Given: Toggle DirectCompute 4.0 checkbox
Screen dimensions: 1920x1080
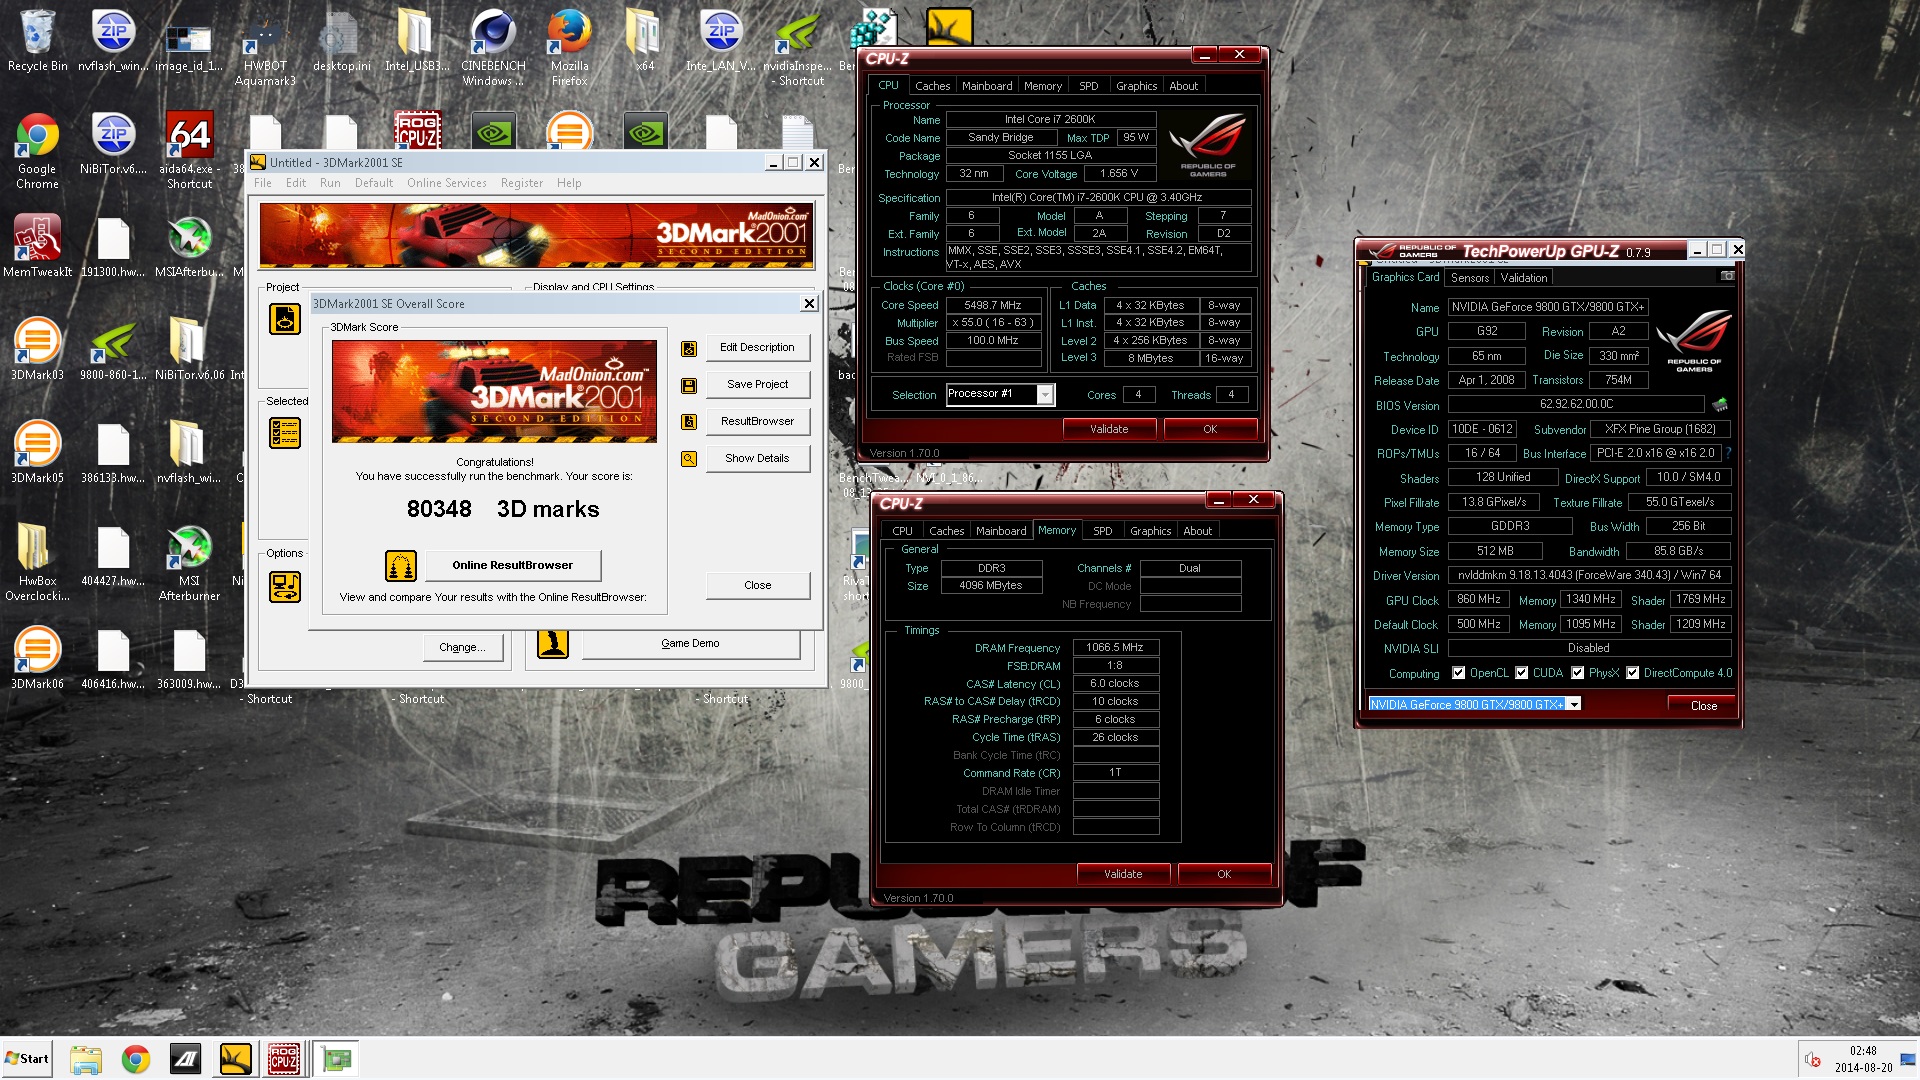Looking at the screenshot, I should point(1632,673).
